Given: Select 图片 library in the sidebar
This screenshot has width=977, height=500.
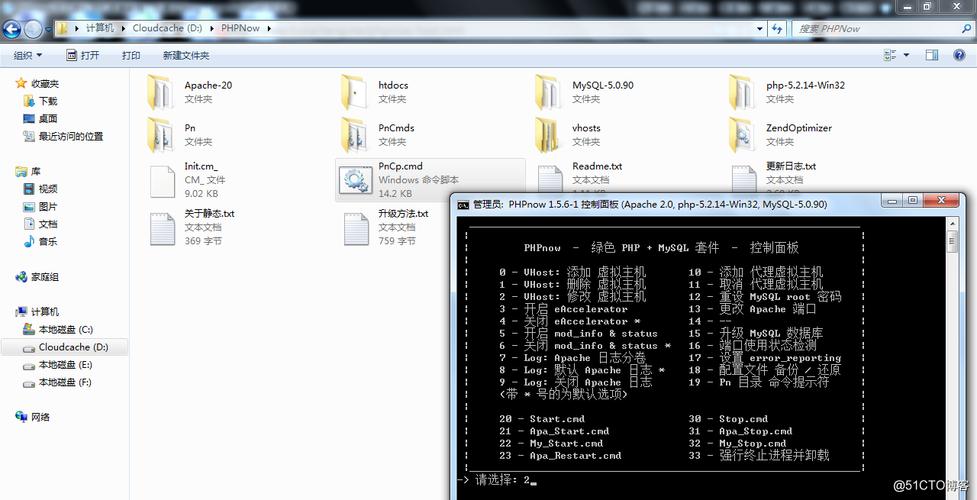Looking at the screenshot, I should [47, 206].
